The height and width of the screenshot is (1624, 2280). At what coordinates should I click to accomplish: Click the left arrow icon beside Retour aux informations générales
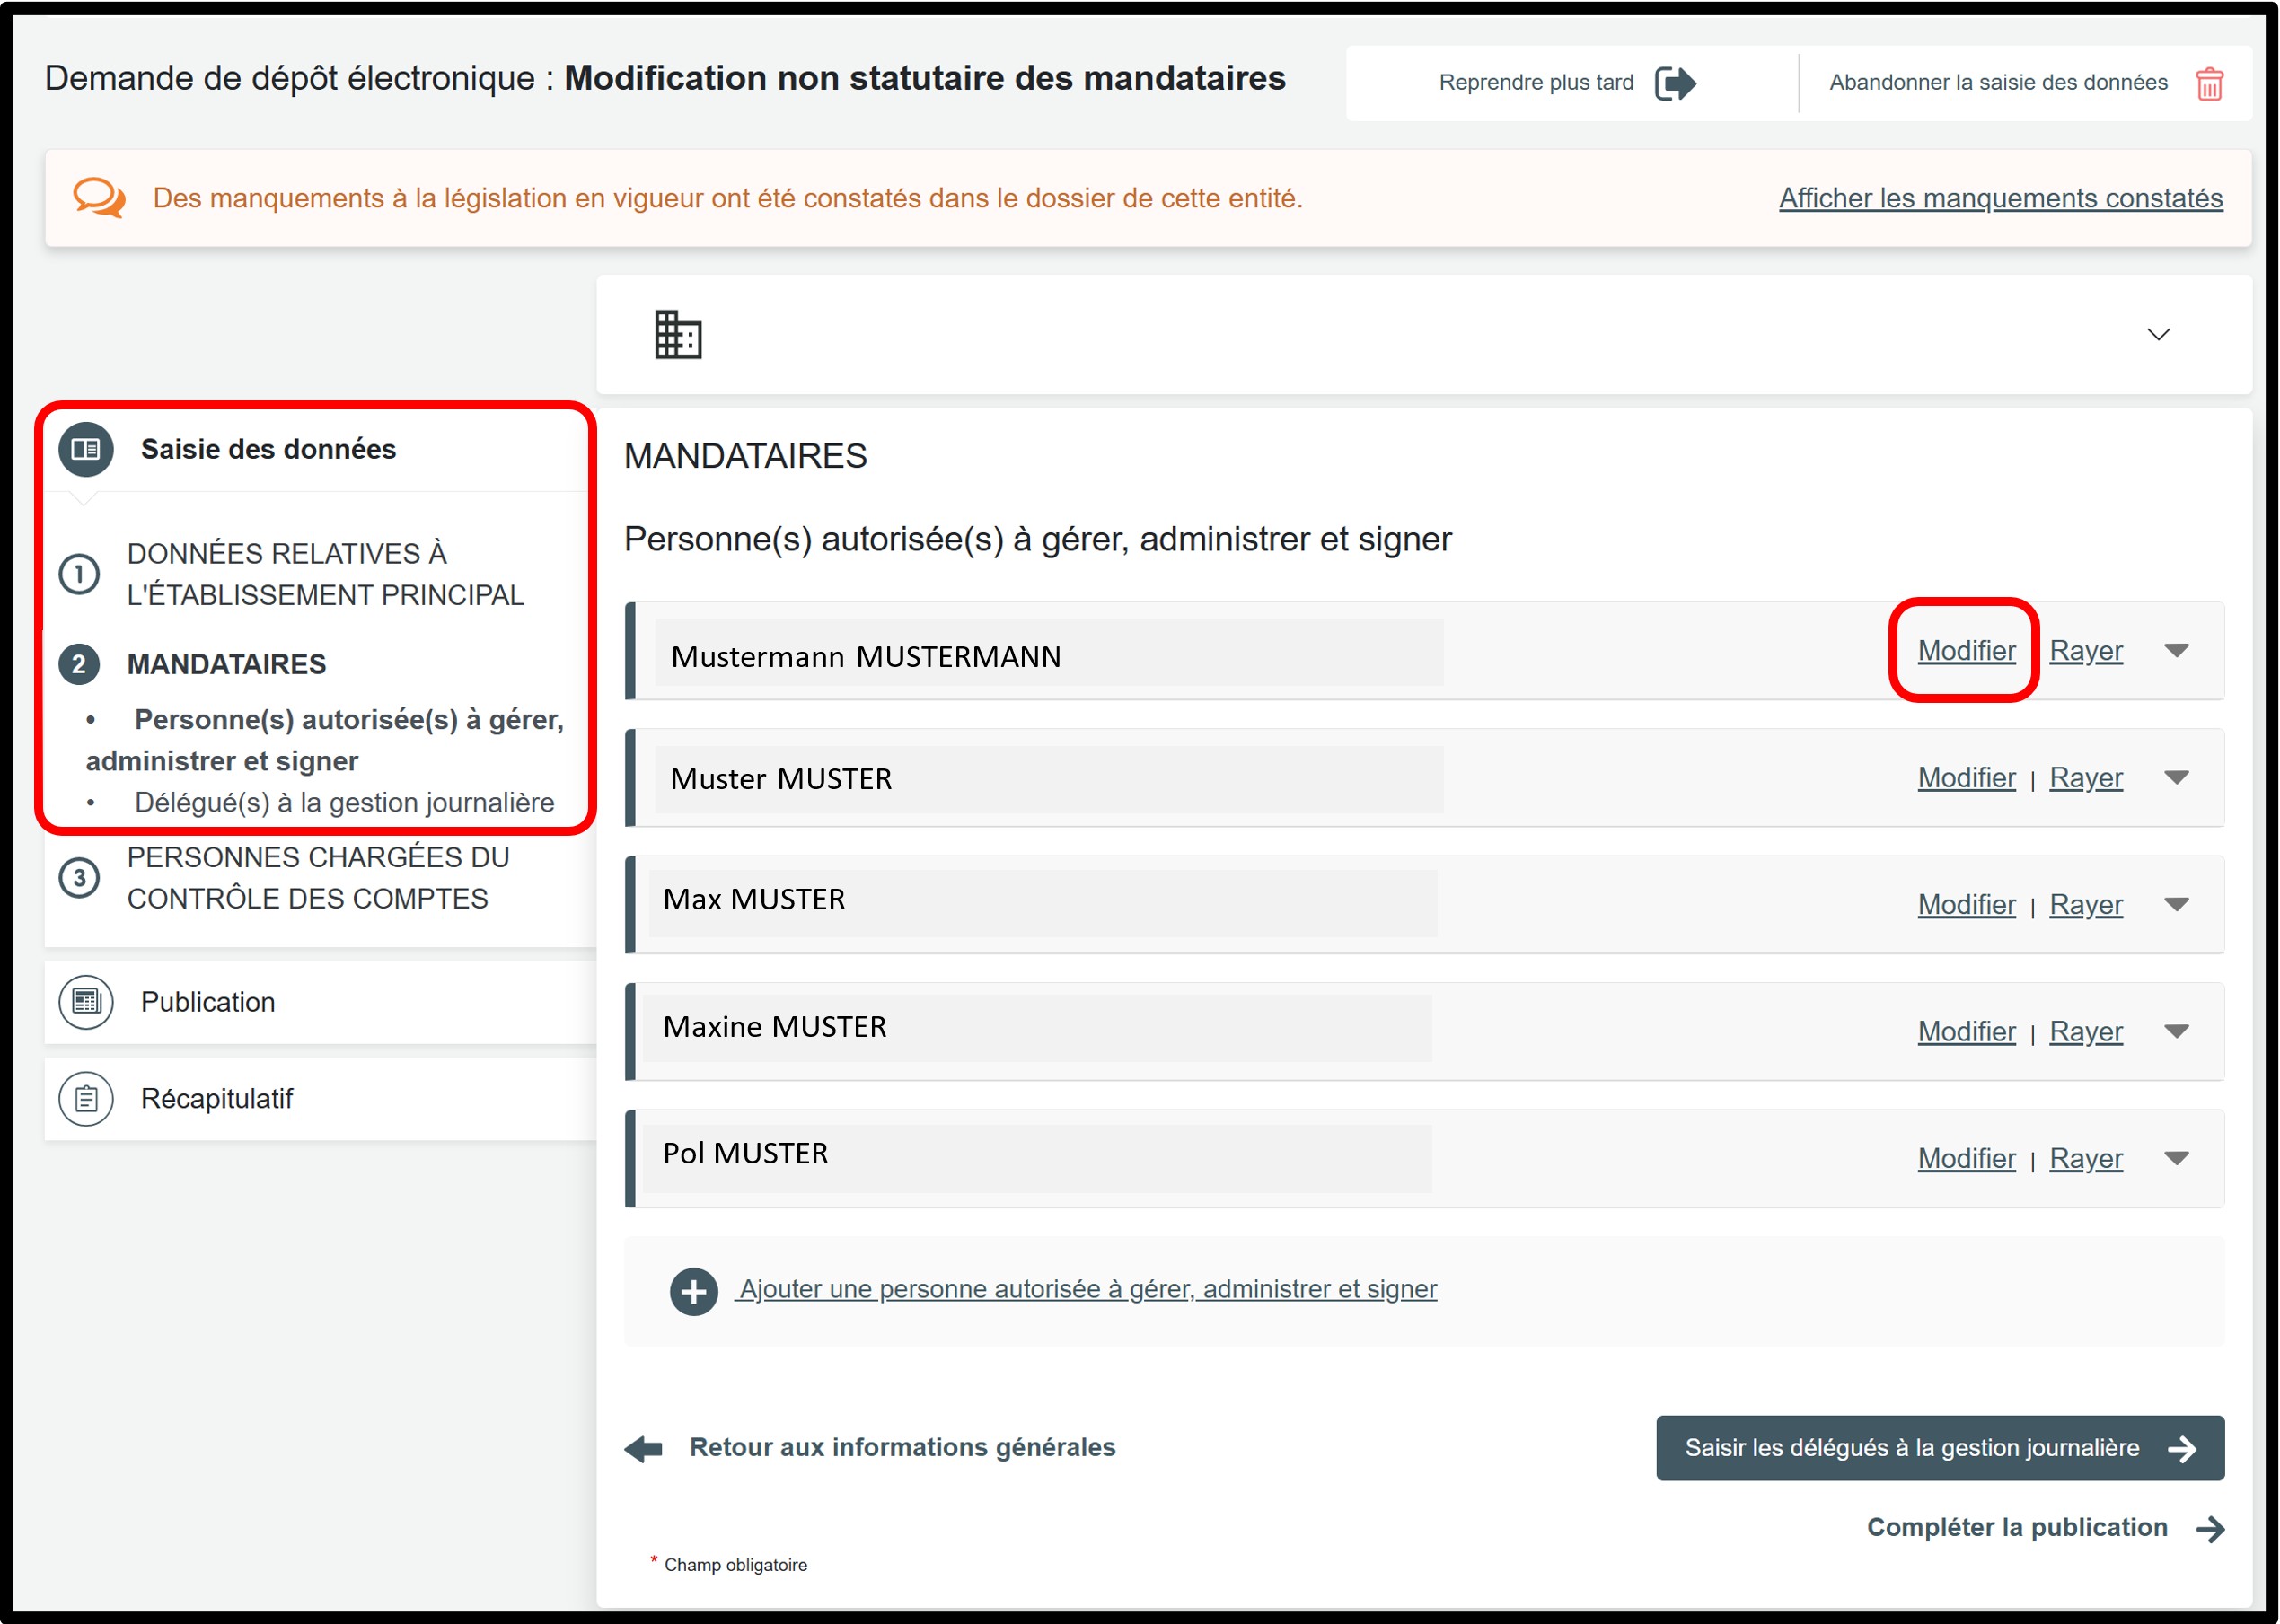tap(644, 1448)
